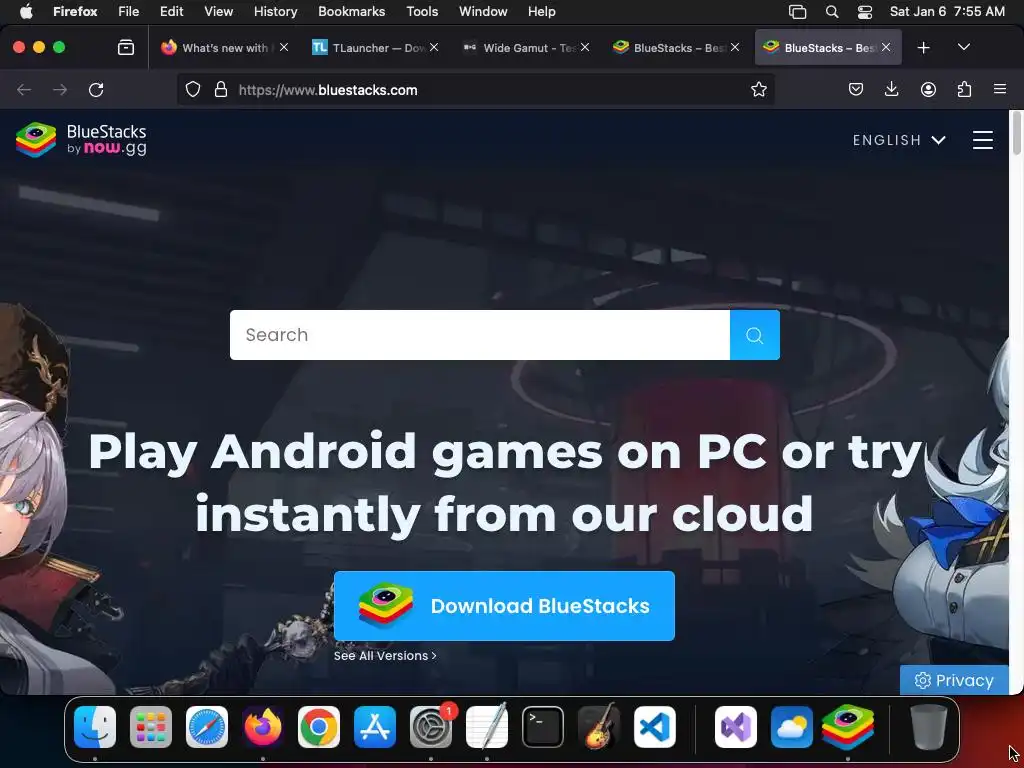The width and height of the screenshot is (1024, 768).
Task: Open Visual Studio purple icon in Dock
Action: pyautogui.click(x=736, y=727)
